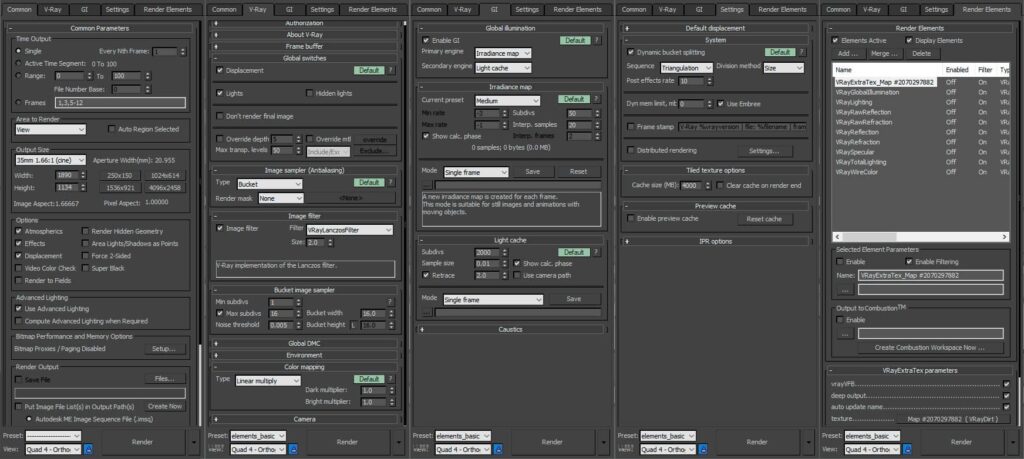Enable the Hidden lights checkbox
The height and width of the screenshot is (459, 1024).
tap(310, 93)
